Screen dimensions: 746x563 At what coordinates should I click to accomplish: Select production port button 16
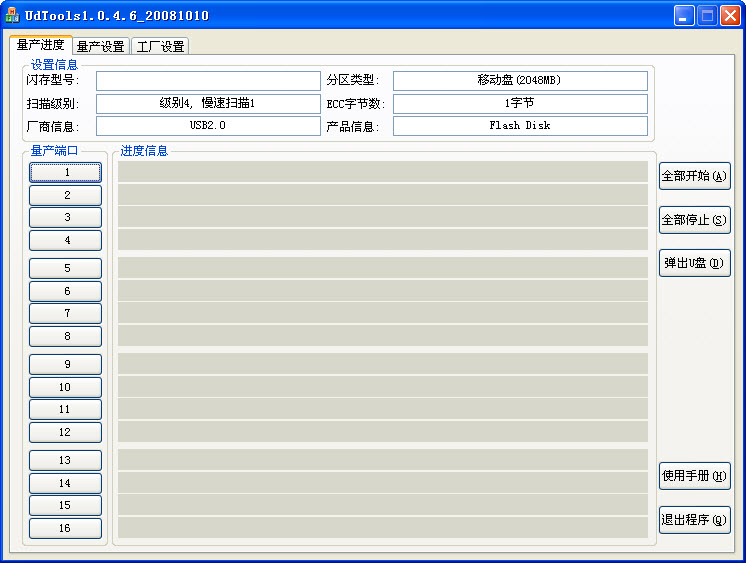pyautogui.click(x=66, y=528)
